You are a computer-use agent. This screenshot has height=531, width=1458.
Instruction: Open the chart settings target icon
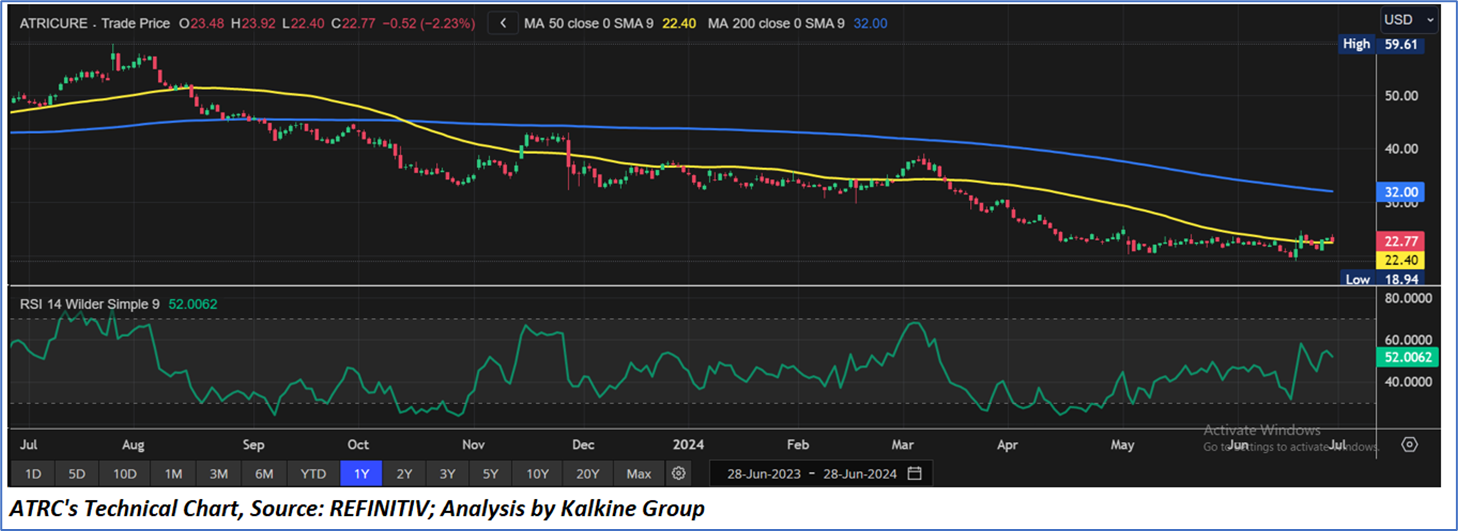[1410, 444]
